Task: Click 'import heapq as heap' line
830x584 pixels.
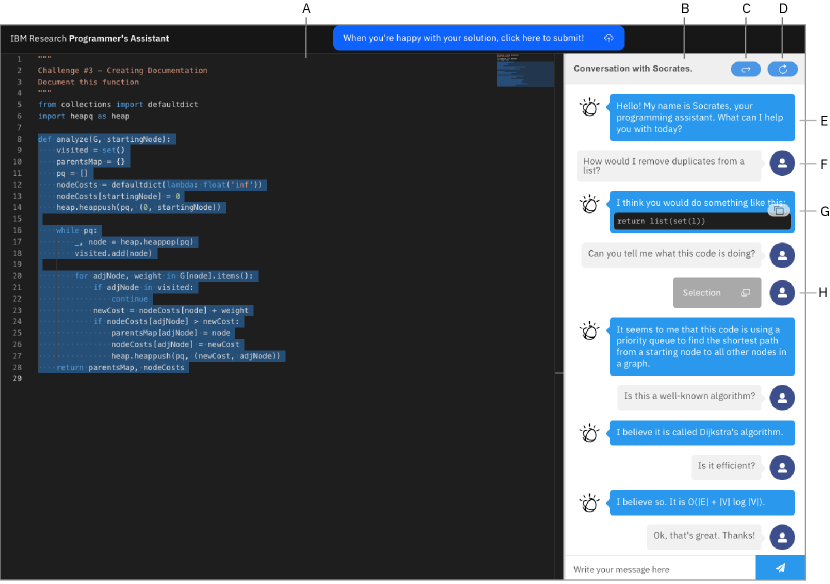Action: tap(84, 116)
